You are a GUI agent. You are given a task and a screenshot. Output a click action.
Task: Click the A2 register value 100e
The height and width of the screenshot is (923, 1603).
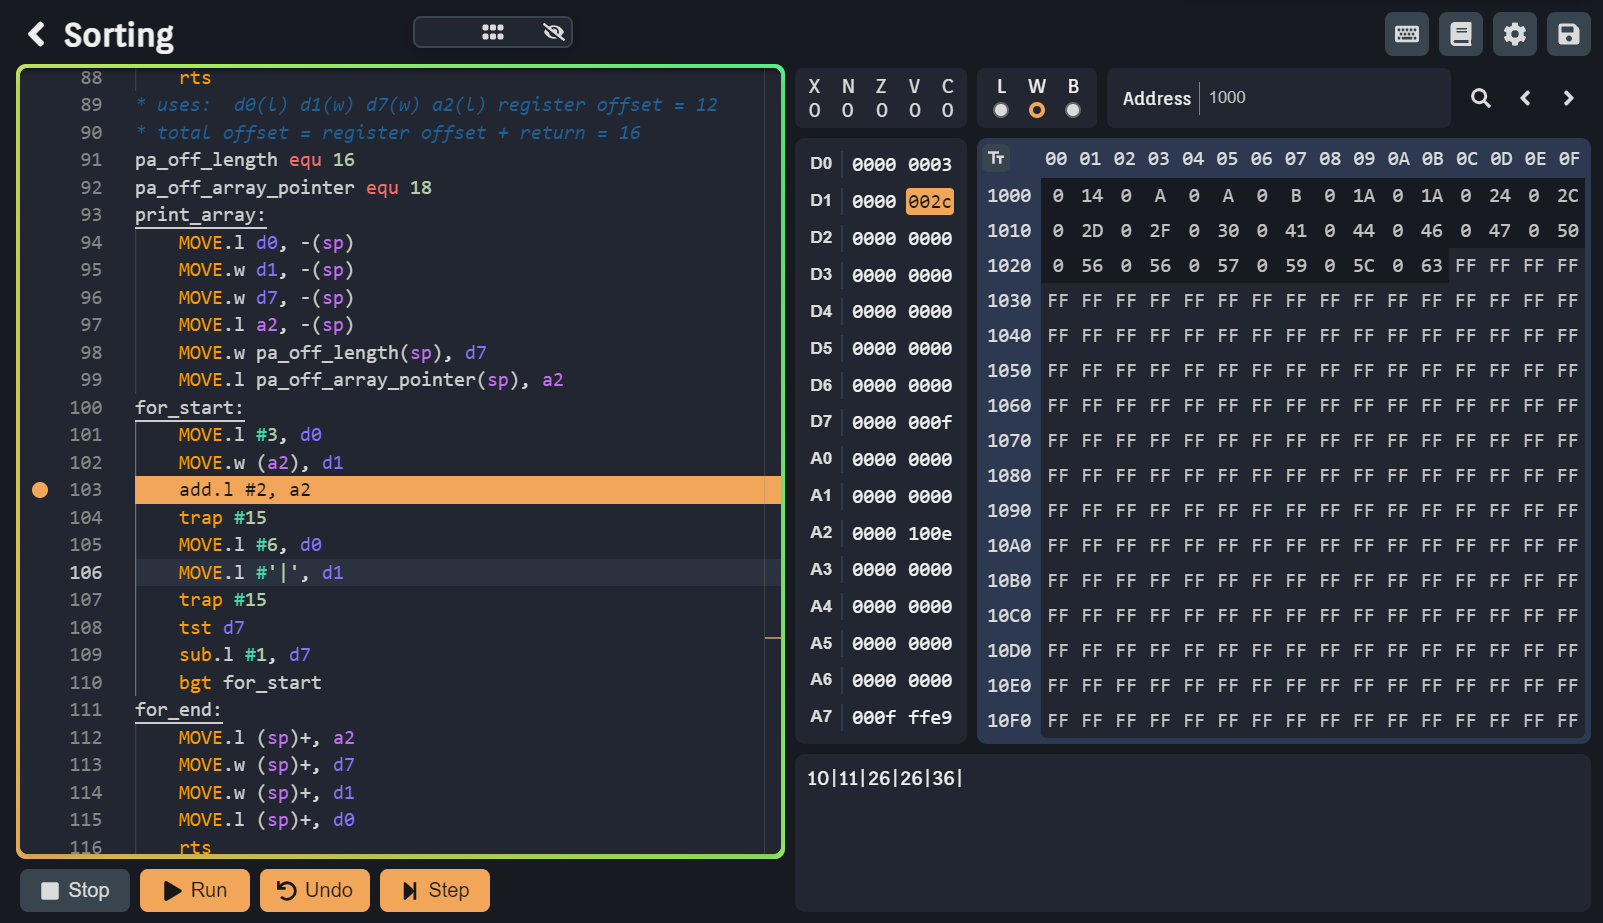(930, 534)
